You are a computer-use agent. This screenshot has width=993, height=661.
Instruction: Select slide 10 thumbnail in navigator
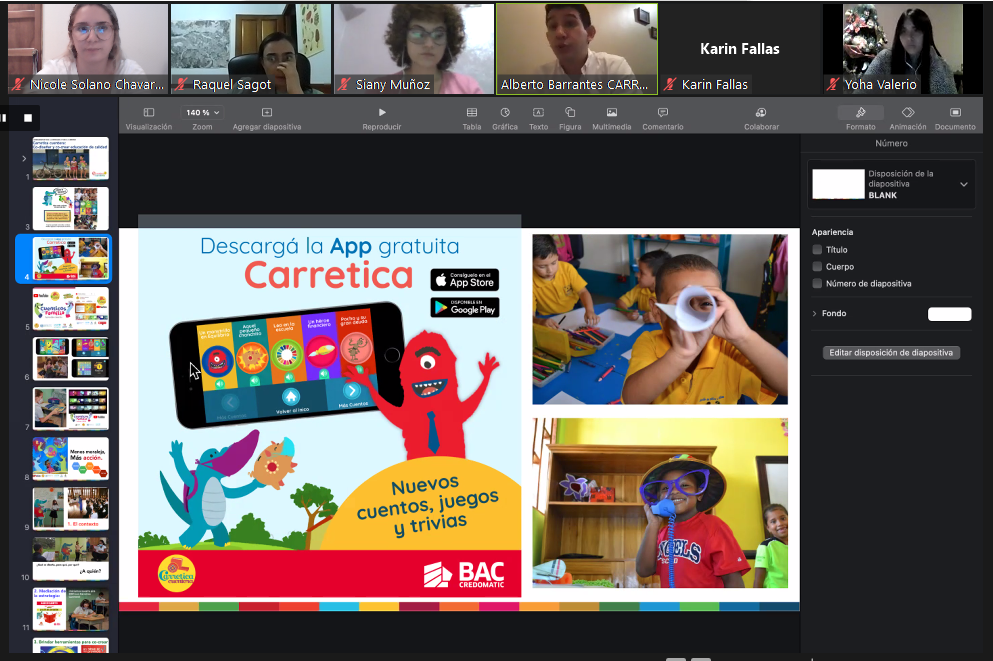point(70,558)
